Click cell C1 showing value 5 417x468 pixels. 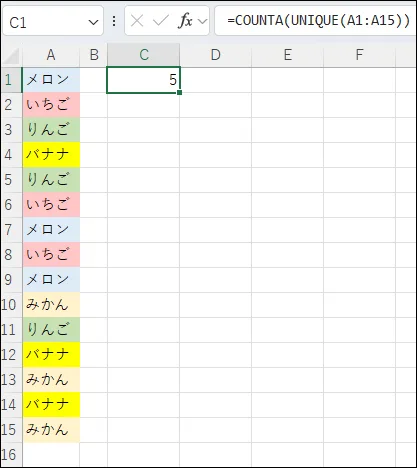tap(143, 80)
